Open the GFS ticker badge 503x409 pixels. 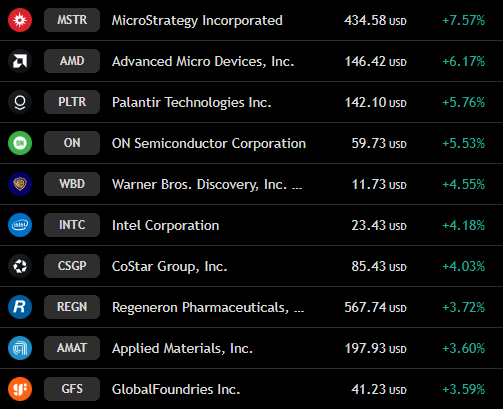(x=72, y=389)
